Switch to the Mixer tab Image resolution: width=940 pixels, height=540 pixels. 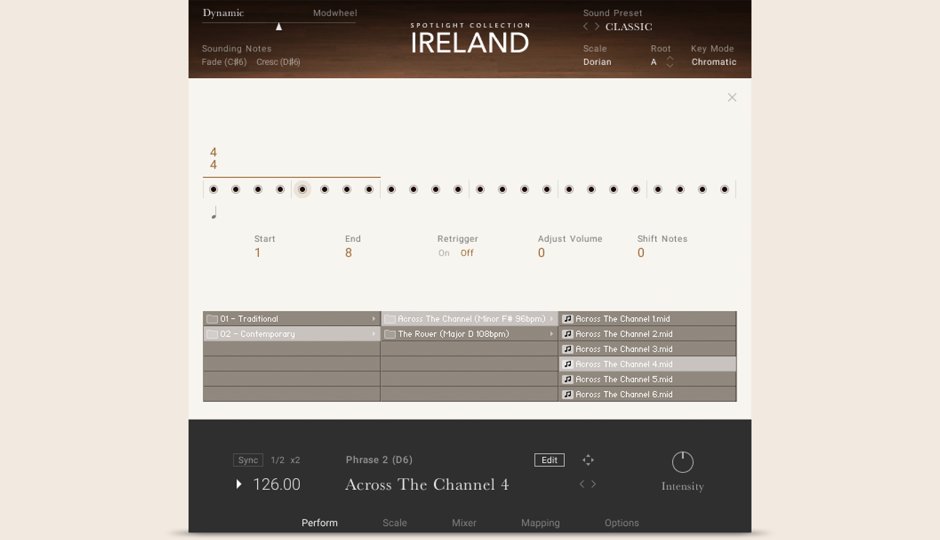click(x=463, y=523)
